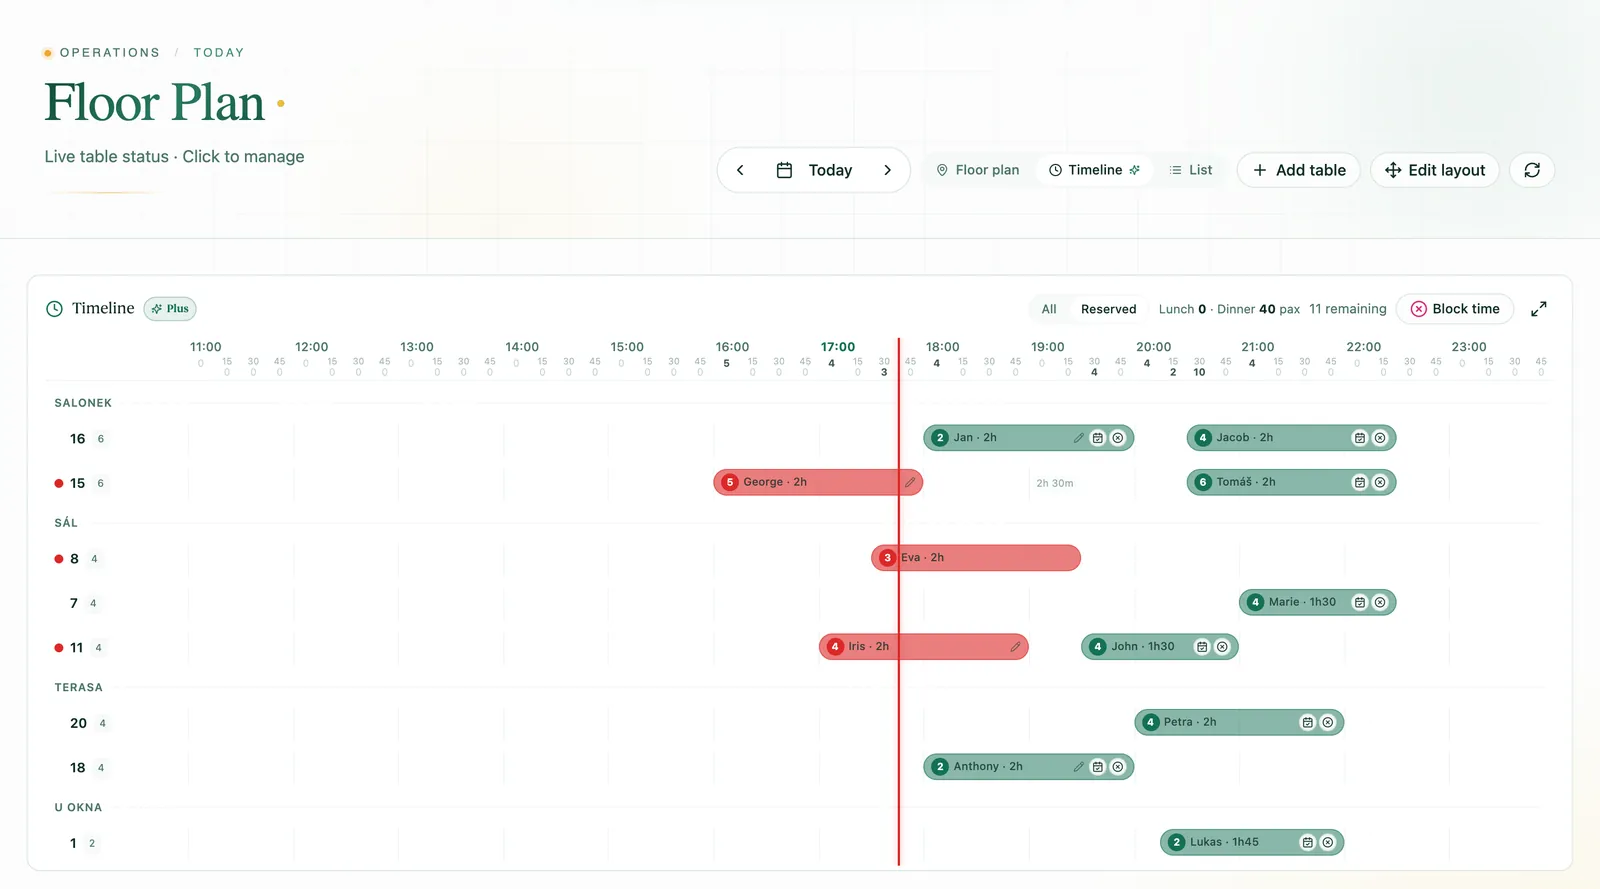Screen dimensions: 1600x889
Task: Switch to List view
Action: pyautogui.click(x=1190, y=170)
